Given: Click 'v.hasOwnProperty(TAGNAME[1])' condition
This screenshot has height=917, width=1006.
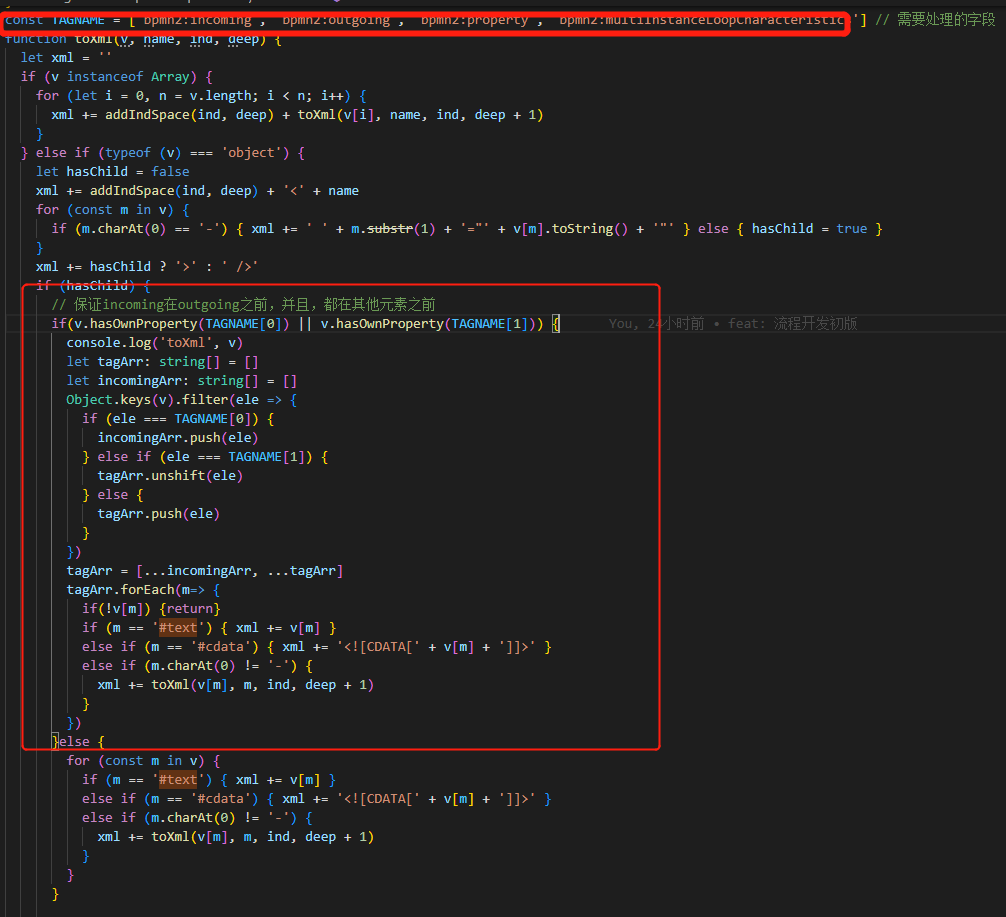Looking at the screenshot, I should 428,324.
